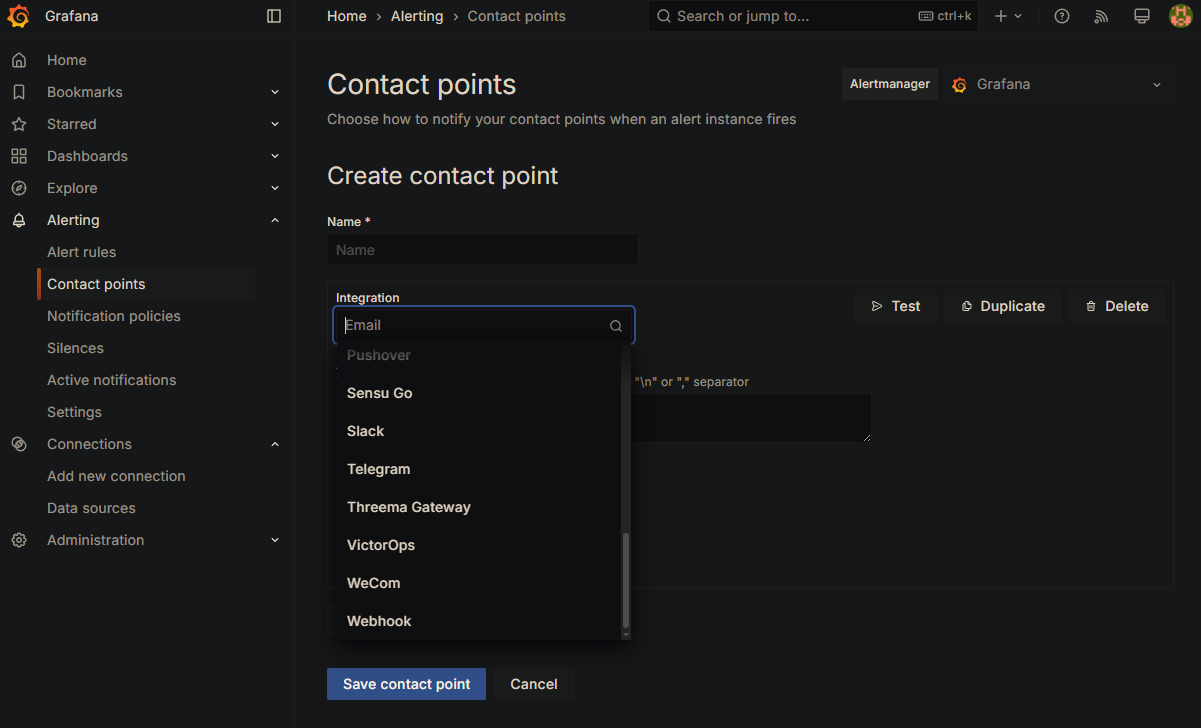
Task: Click the Search or jump to box
Action: point(814,16)
